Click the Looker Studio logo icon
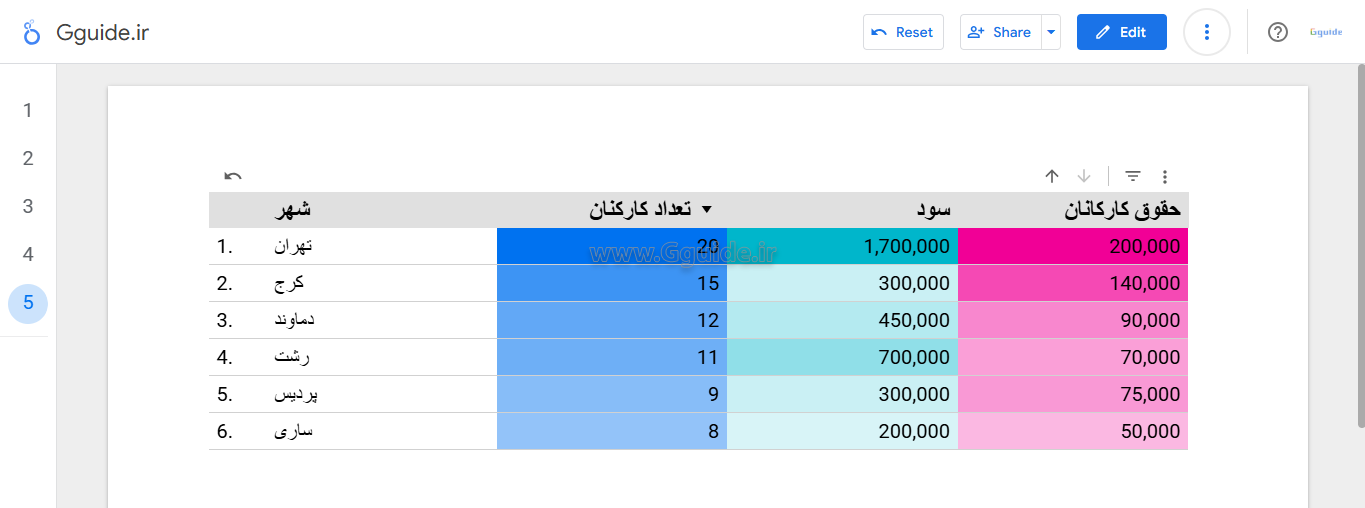This screenshot has height=508, width=1365. (32, 32)
